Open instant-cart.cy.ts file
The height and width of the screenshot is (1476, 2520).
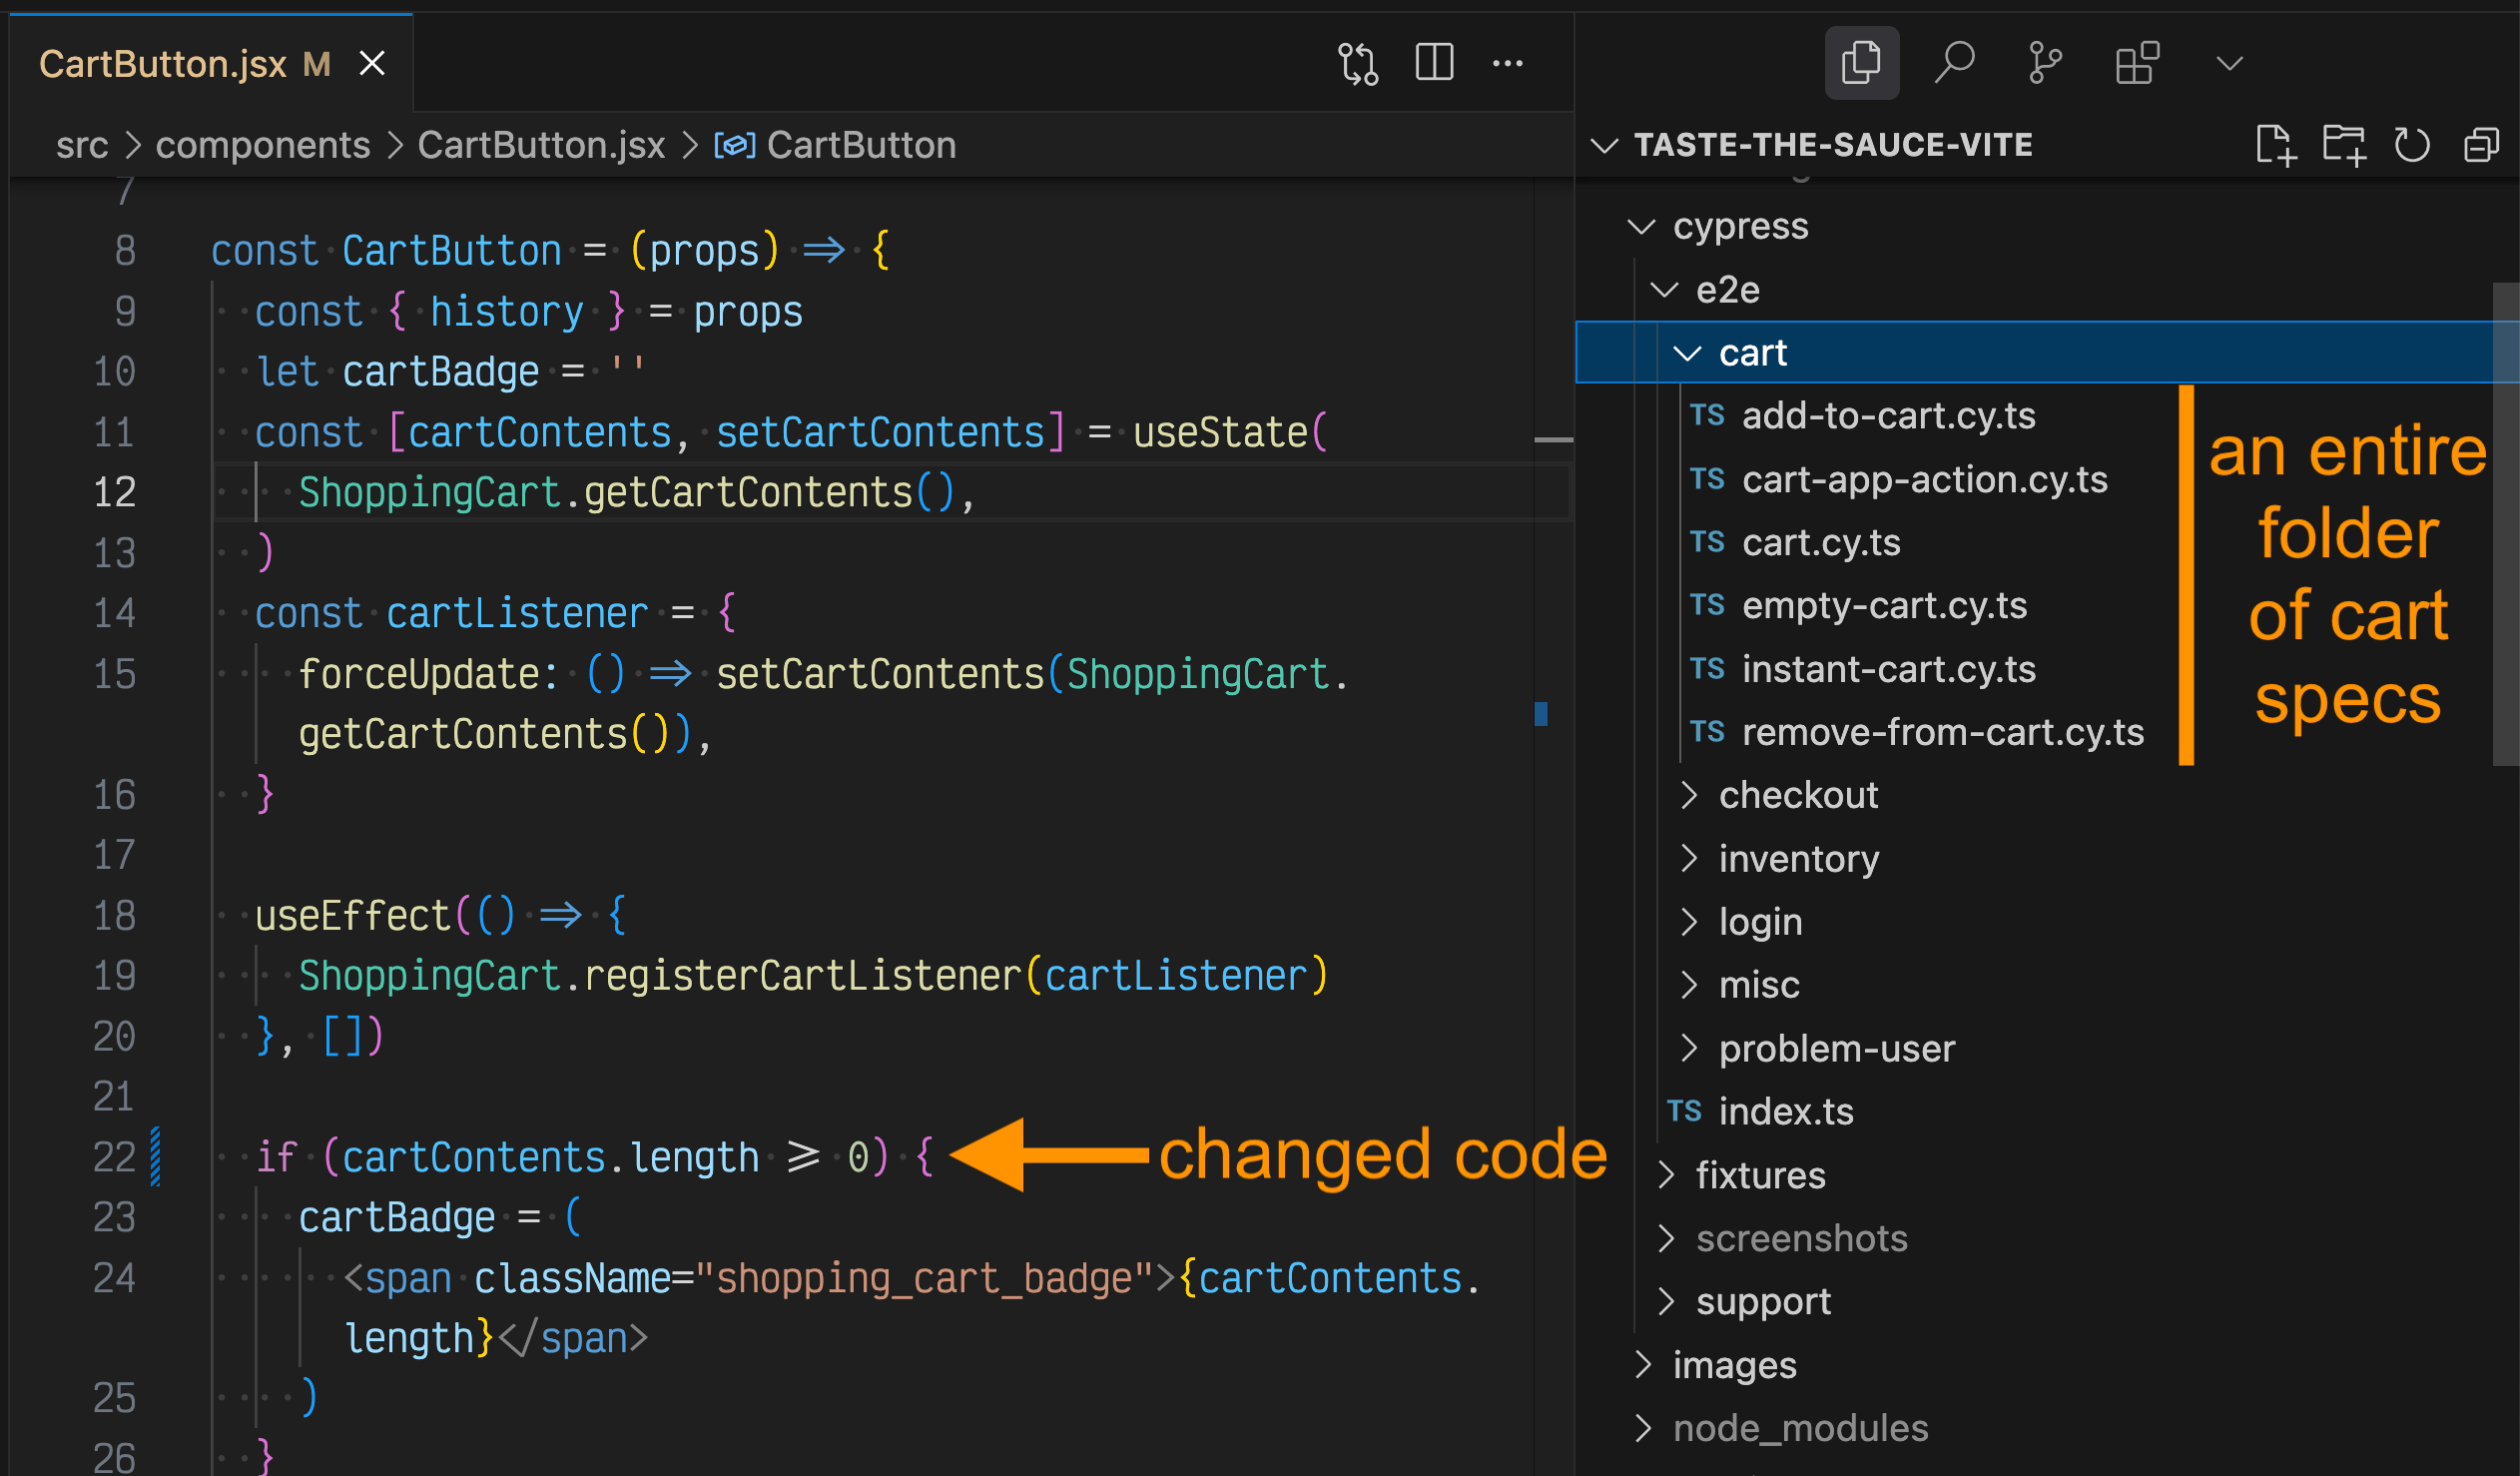(1887, 670)
